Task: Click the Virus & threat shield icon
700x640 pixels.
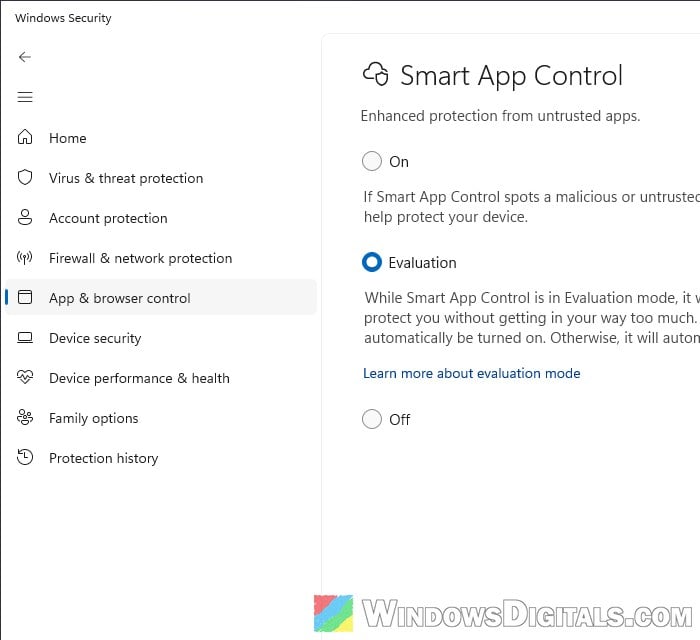Action: 25,177
